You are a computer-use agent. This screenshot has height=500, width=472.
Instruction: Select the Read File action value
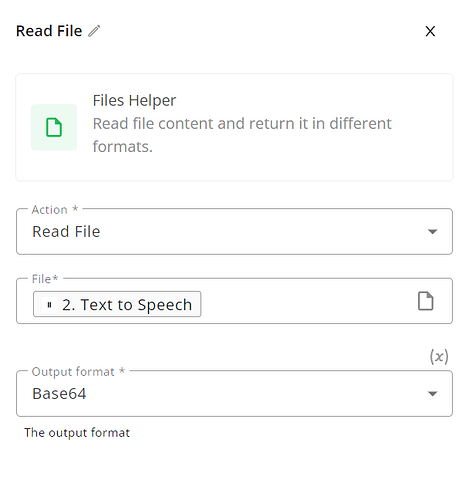(66, 231)
